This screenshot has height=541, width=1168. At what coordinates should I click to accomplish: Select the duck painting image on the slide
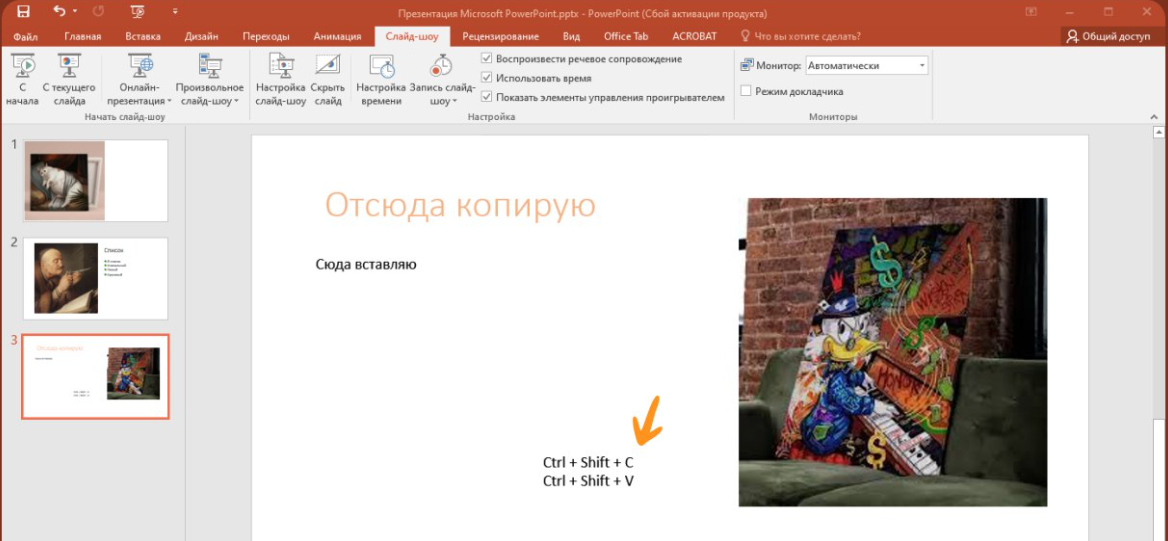point(892,352)
